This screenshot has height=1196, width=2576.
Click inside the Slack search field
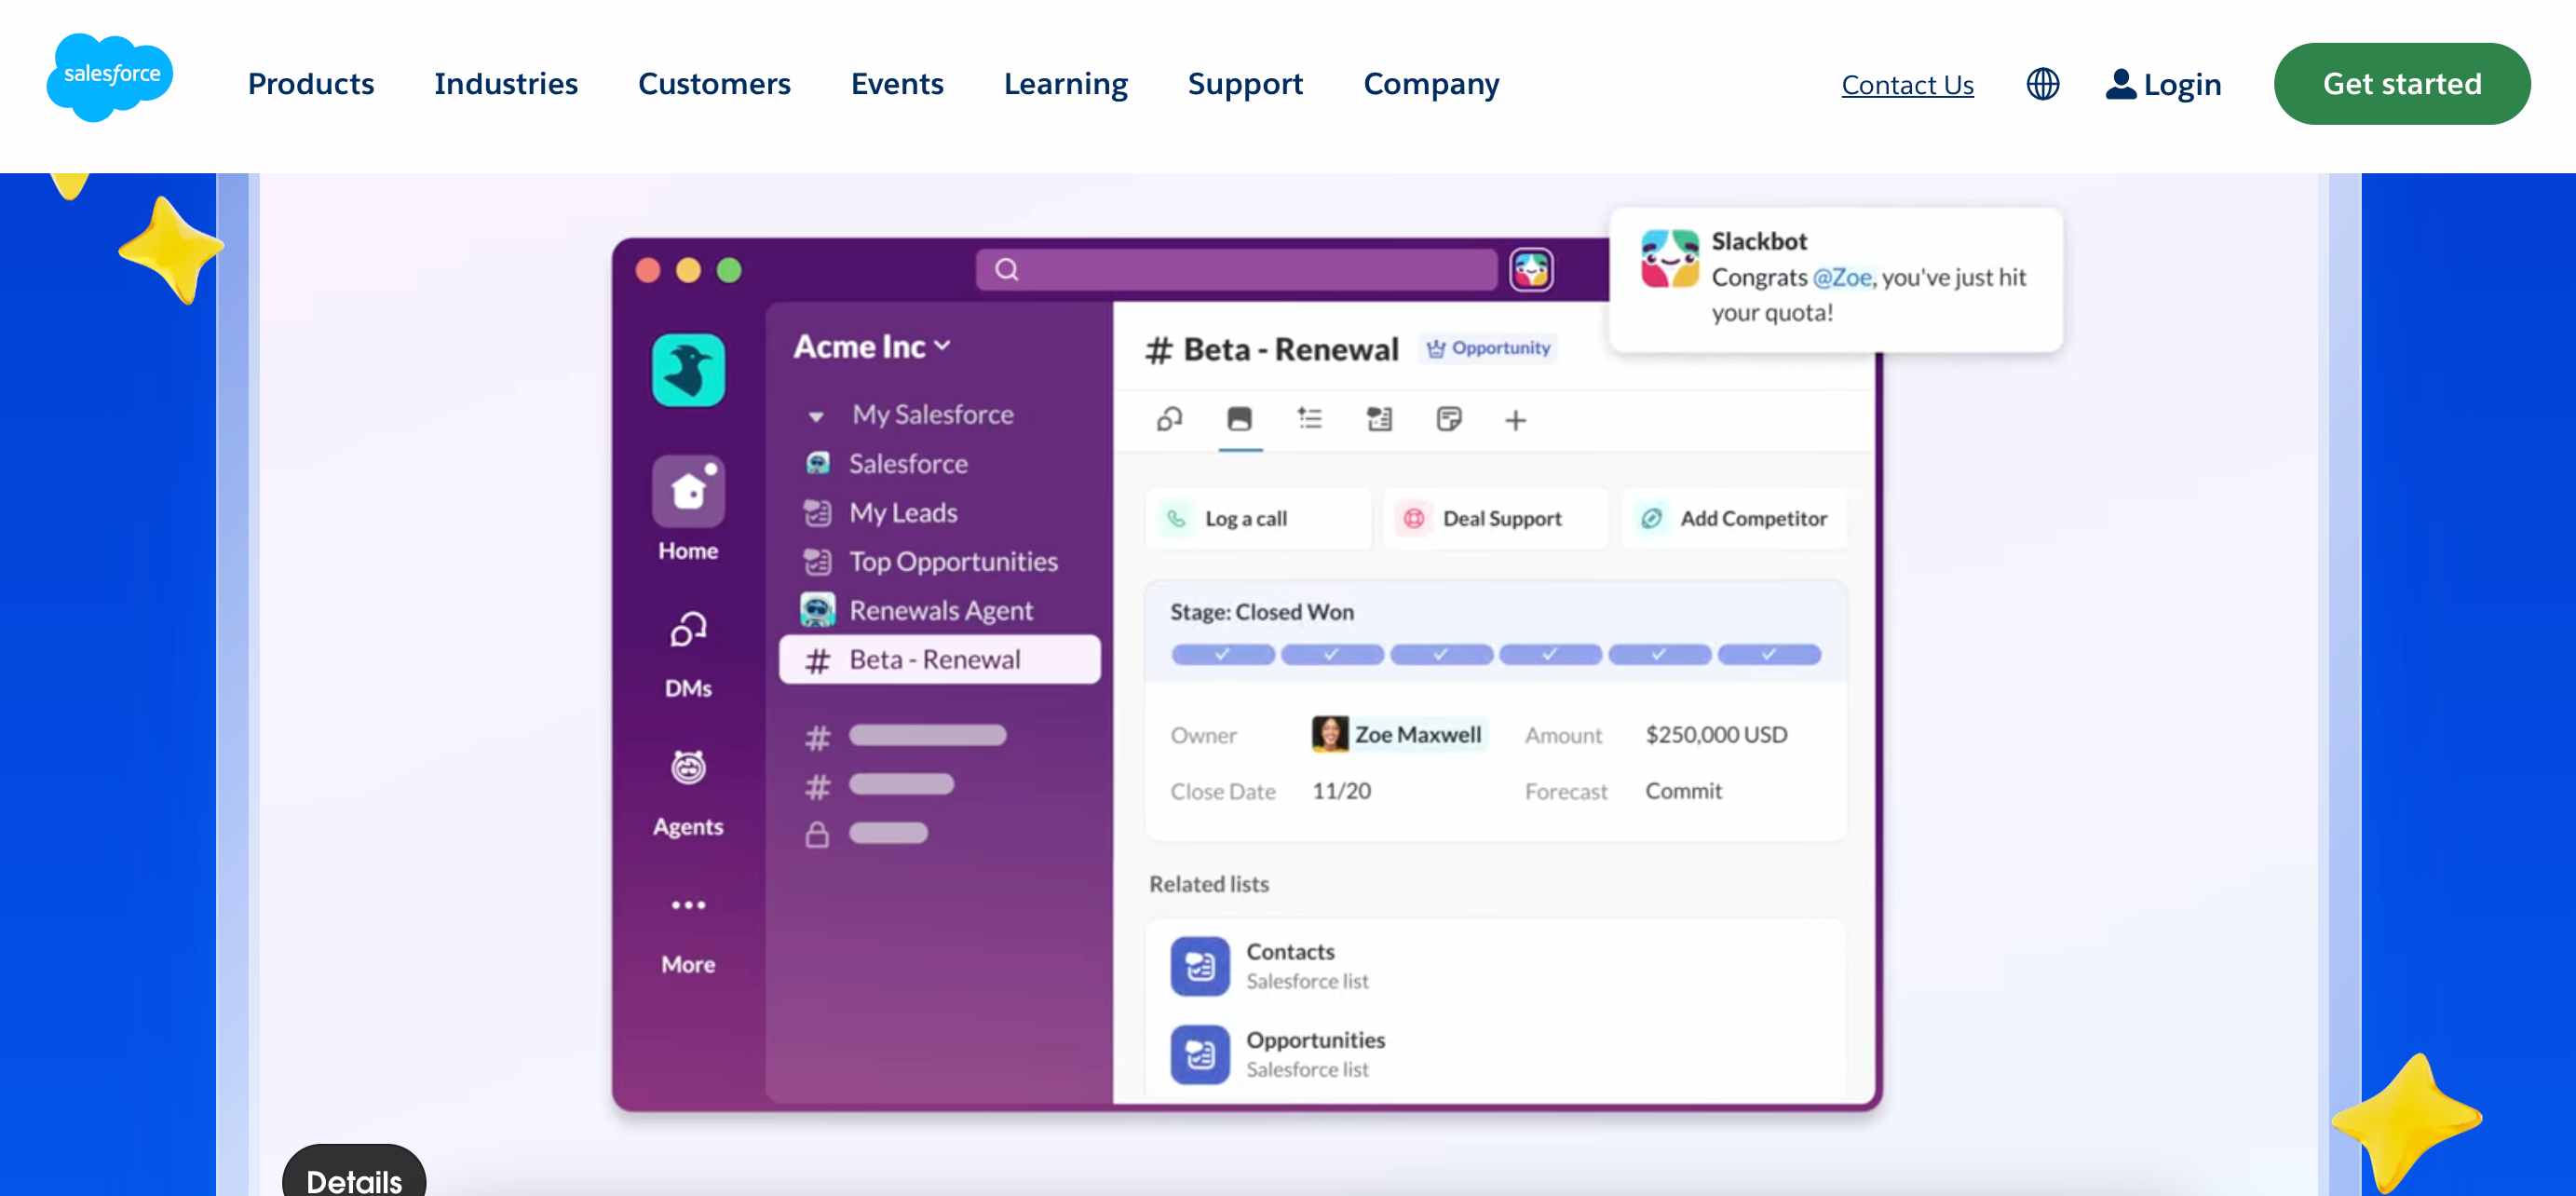1236,269
